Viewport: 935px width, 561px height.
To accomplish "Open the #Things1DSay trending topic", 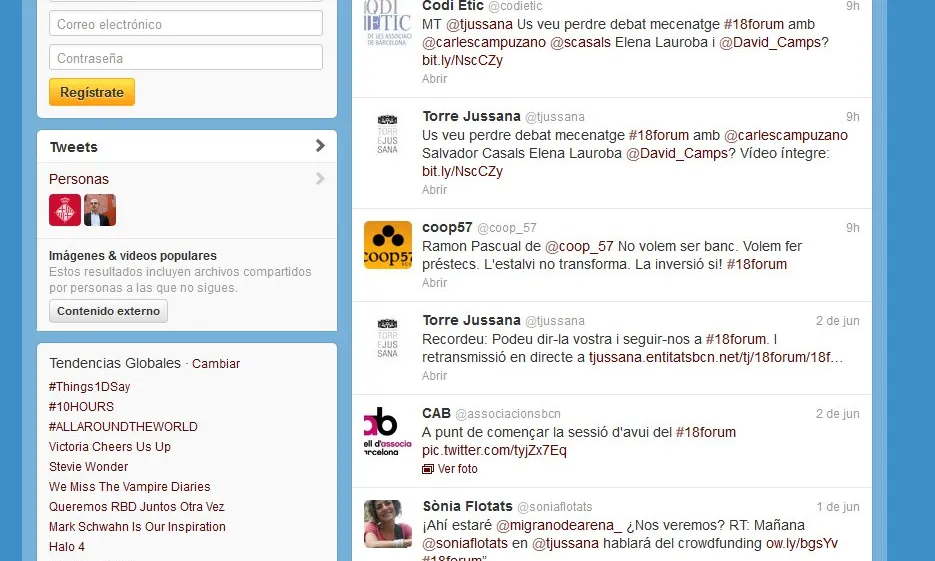I will click(x=89, y=387).
